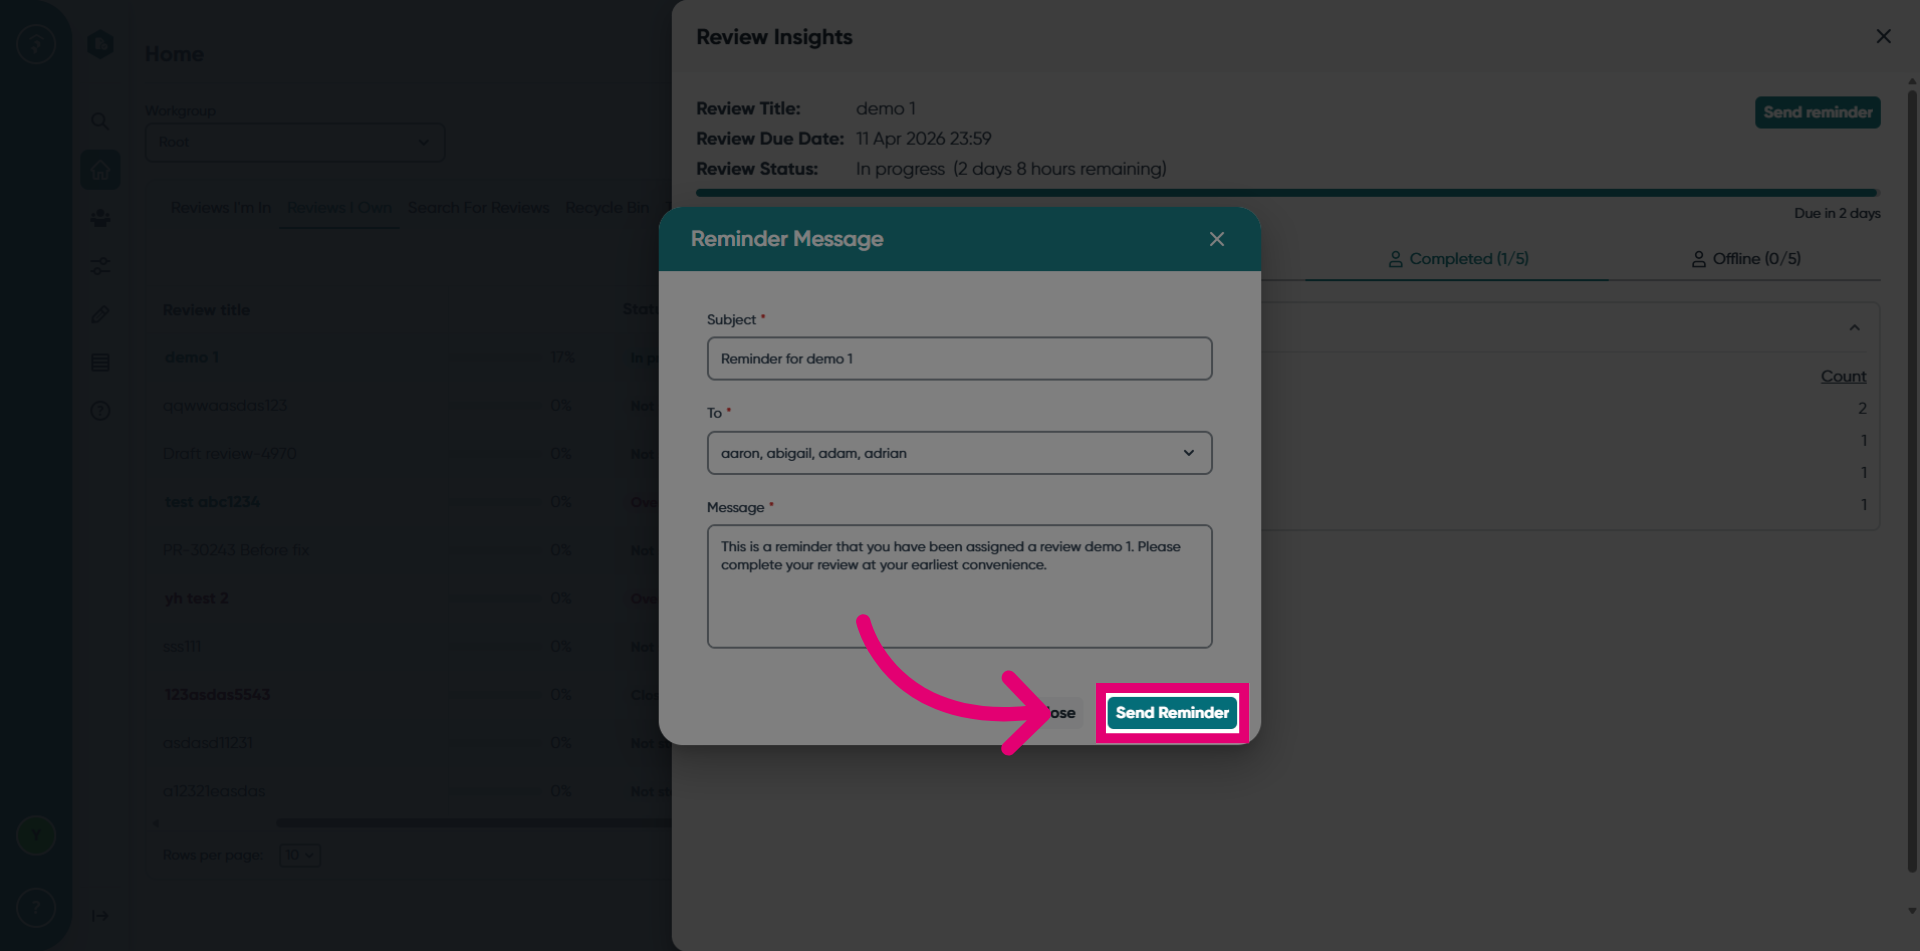
Task: Open the group/people icon in the sidebar
Action: click(x=100, y=218)
